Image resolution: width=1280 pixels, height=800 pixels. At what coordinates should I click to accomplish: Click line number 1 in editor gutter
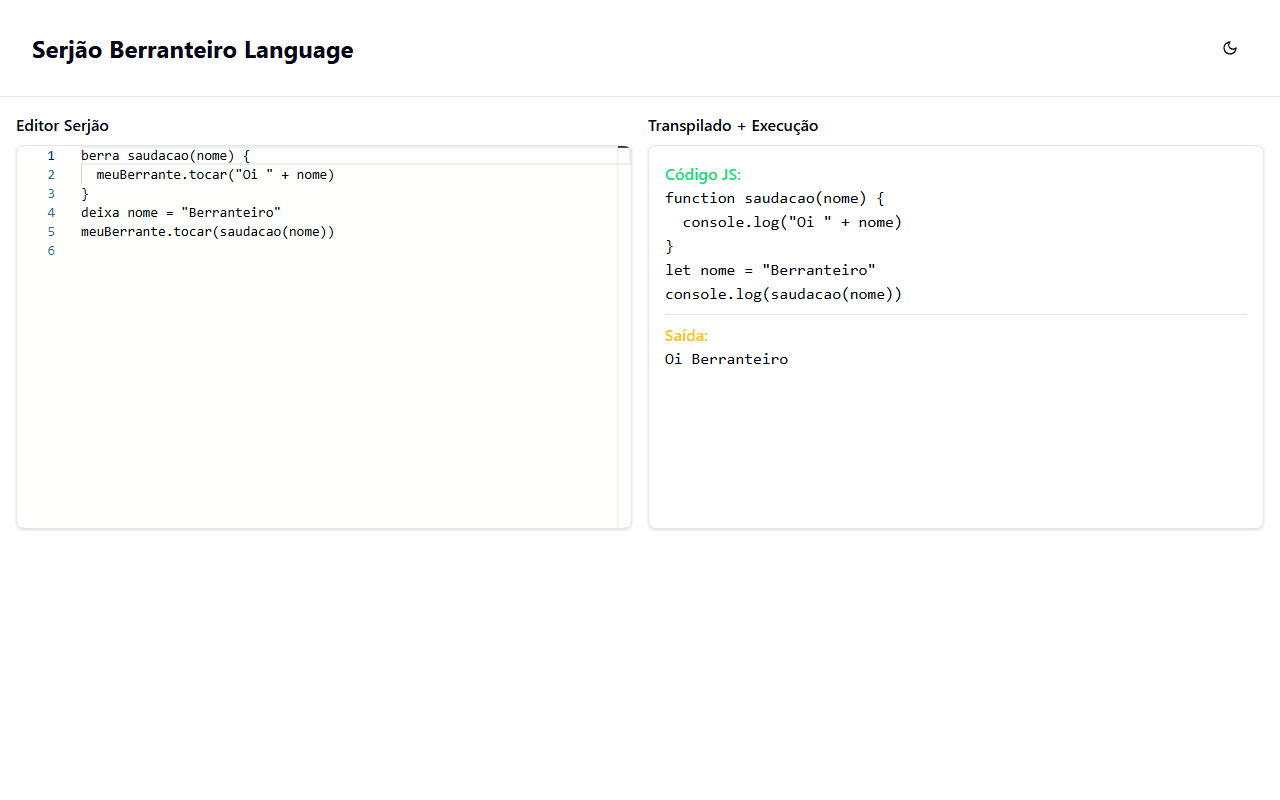pyautogui.click(x=51, y=156)
